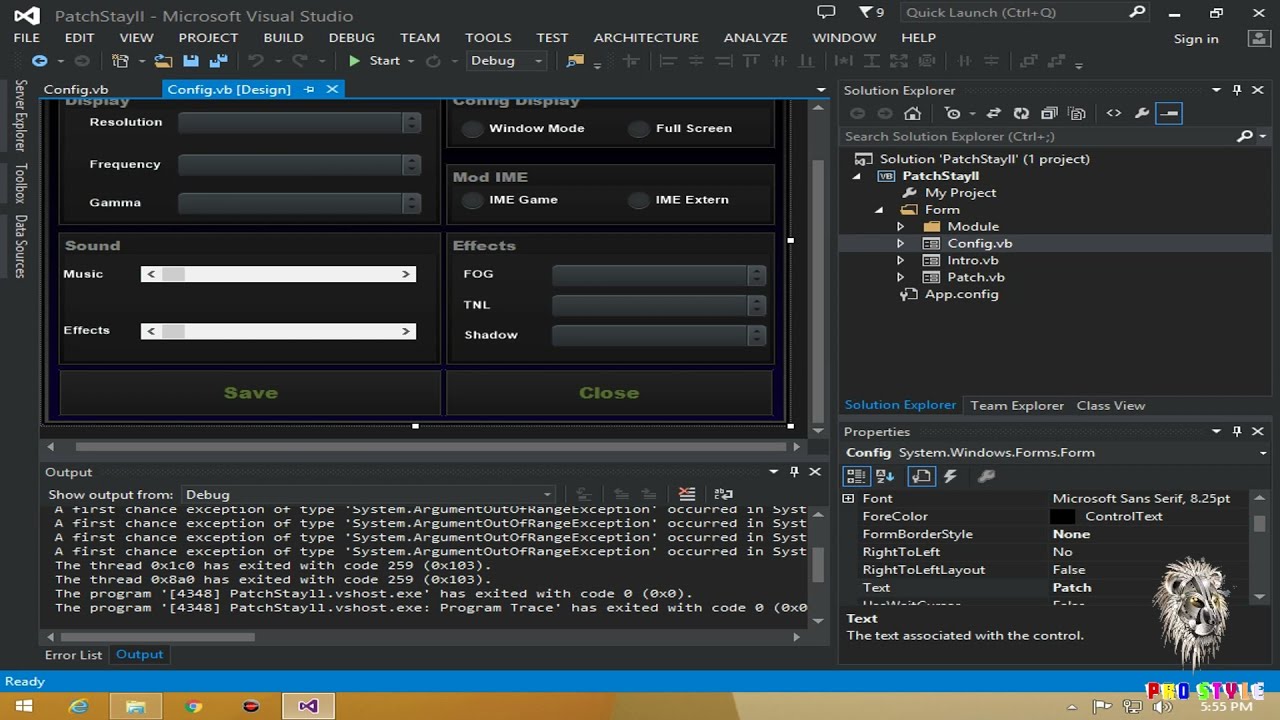The image size is (1280, 720).
Task: Click Solution Explorer Collapse All icon
Action: pos(1049,113)
